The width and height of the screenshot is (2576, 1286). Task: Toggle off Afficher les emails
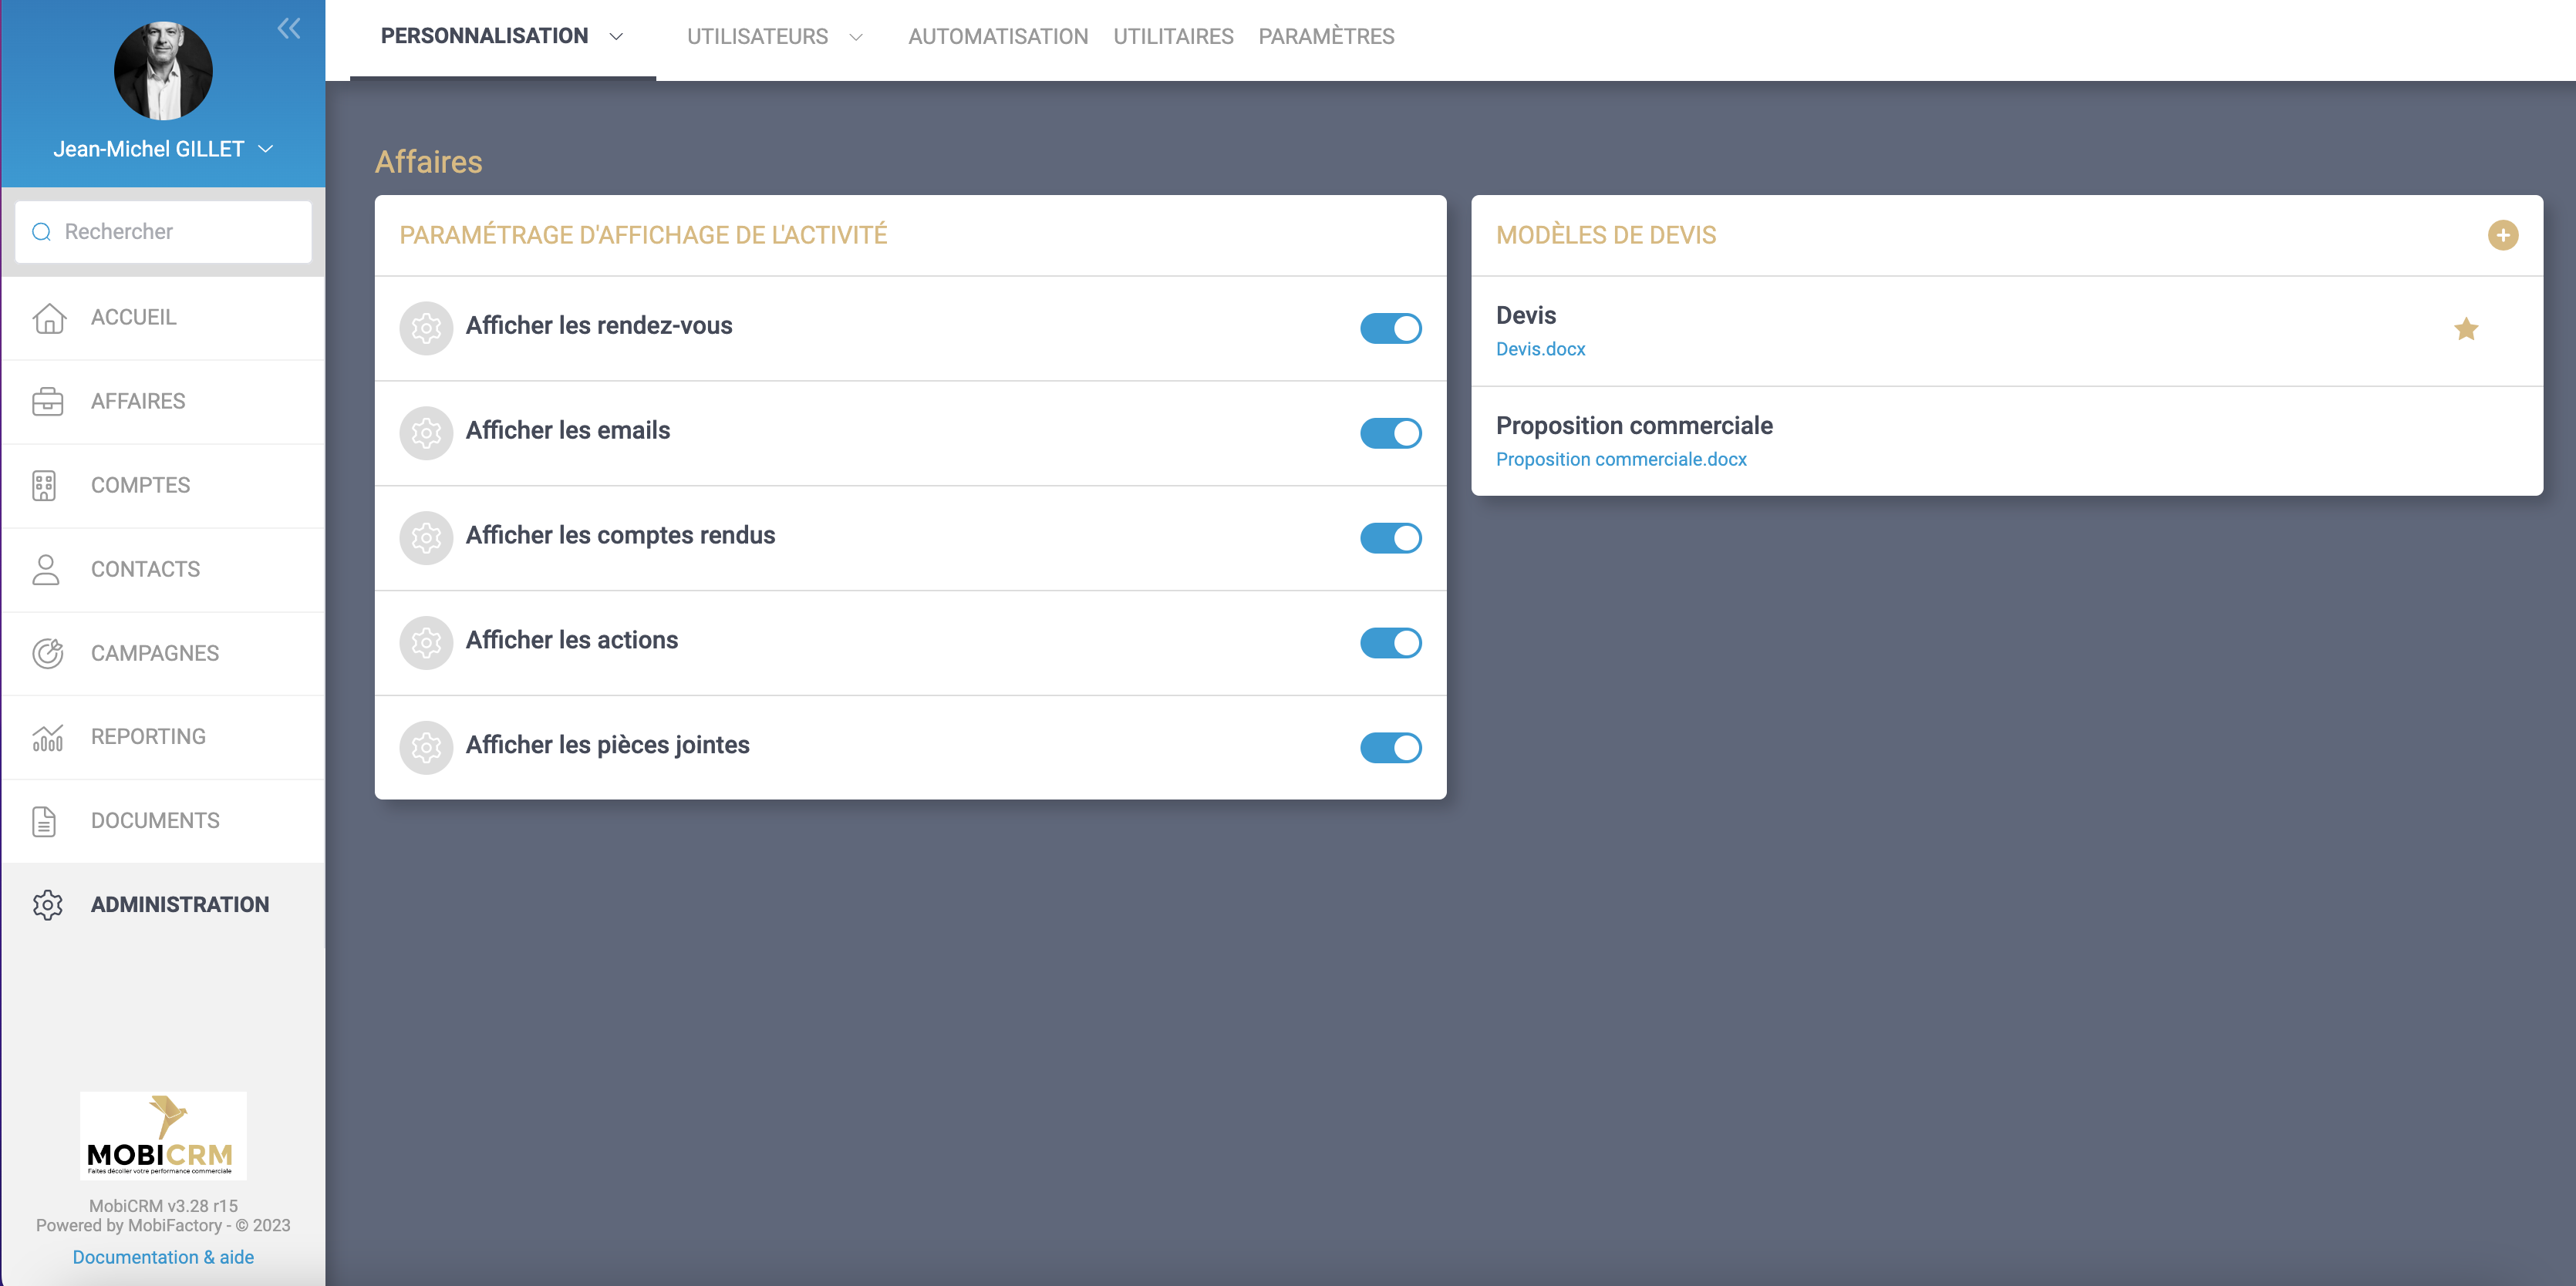pyautogui.click(x=1390, y=433)
